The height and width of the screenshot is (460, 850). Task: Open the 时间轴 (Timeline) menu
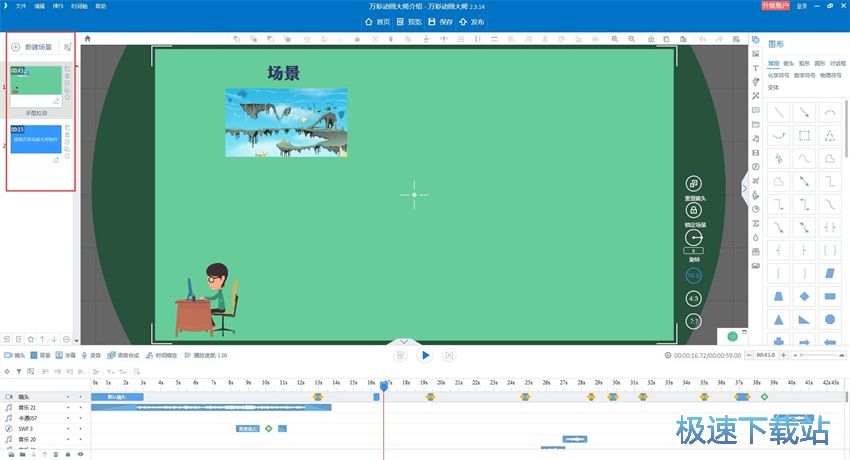pyautogui.click(x=79, y=6)
